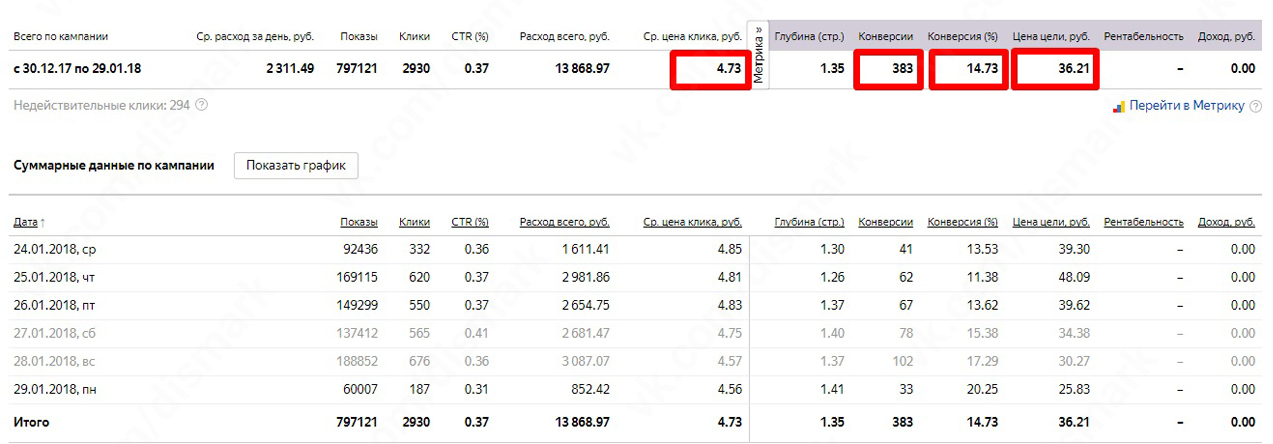Click spend value 2 681.47 for 27.01.2018
Viewport: 1273px width, 444px height.
pyautogui.click(x=584, y=335)
